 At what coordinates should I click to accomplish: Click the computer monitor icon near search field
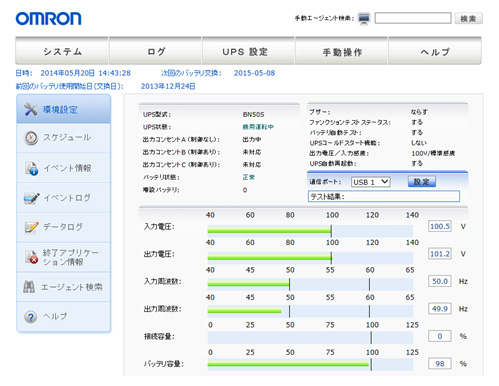[x=364, y=19]
